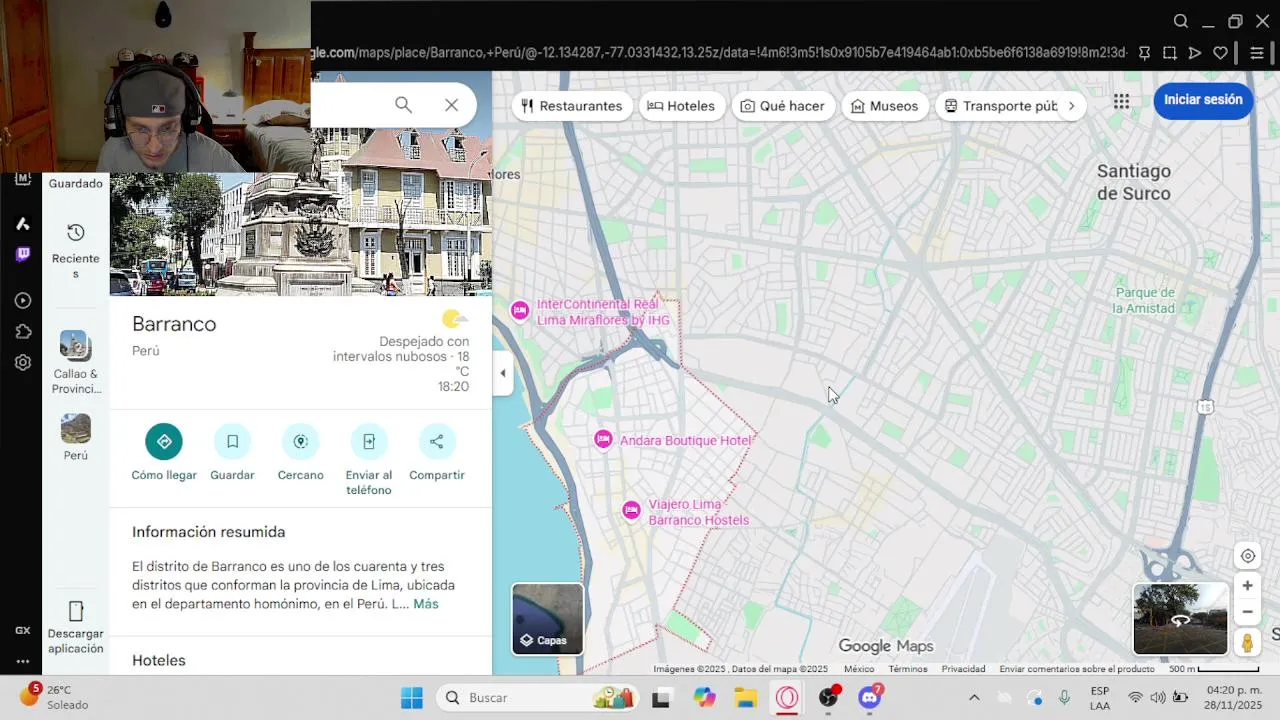
Task: Open the browser's easy setup sliders icon
Action: [x=1257, y=53]
